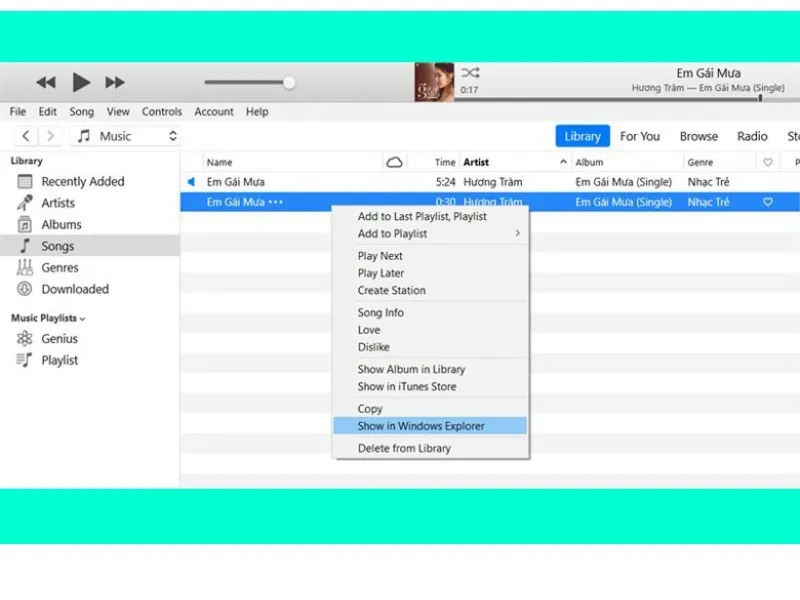Switch to the Browse tab
Screen dimensions: 800x600
coord(698,136)
